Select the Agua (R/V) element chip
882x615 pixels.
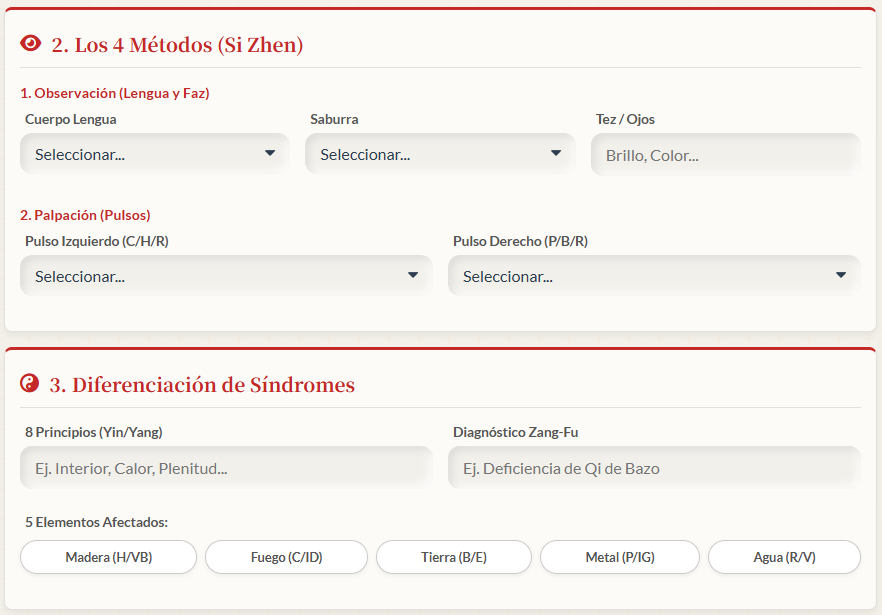pos(784,557)
